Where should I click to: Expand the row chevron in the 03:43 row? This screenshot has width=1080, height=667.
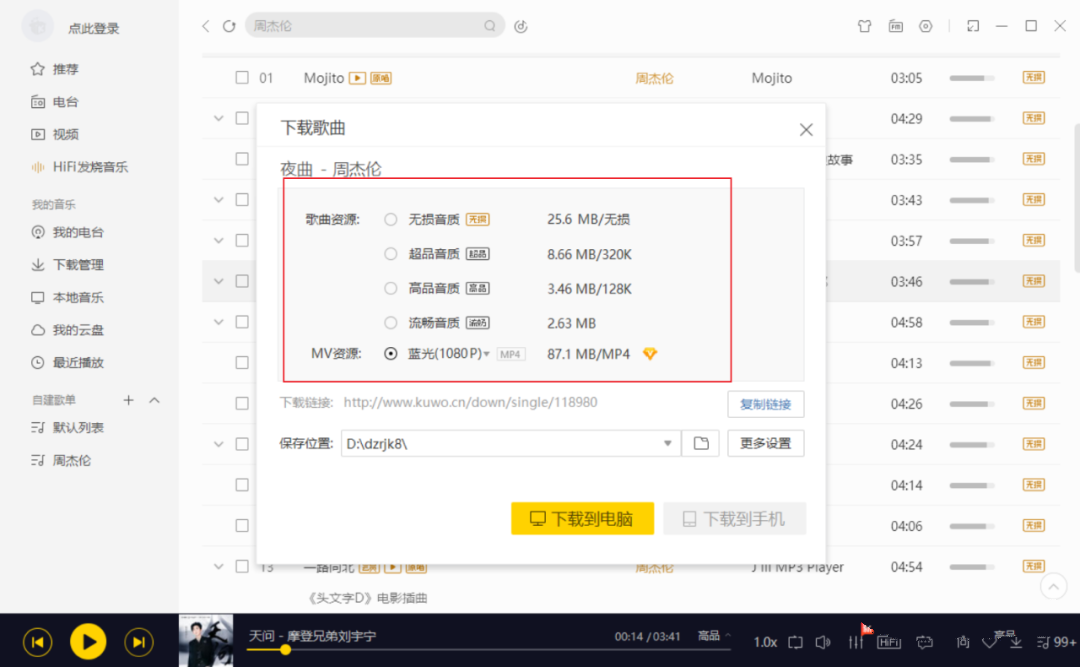[x=218, y=200]
